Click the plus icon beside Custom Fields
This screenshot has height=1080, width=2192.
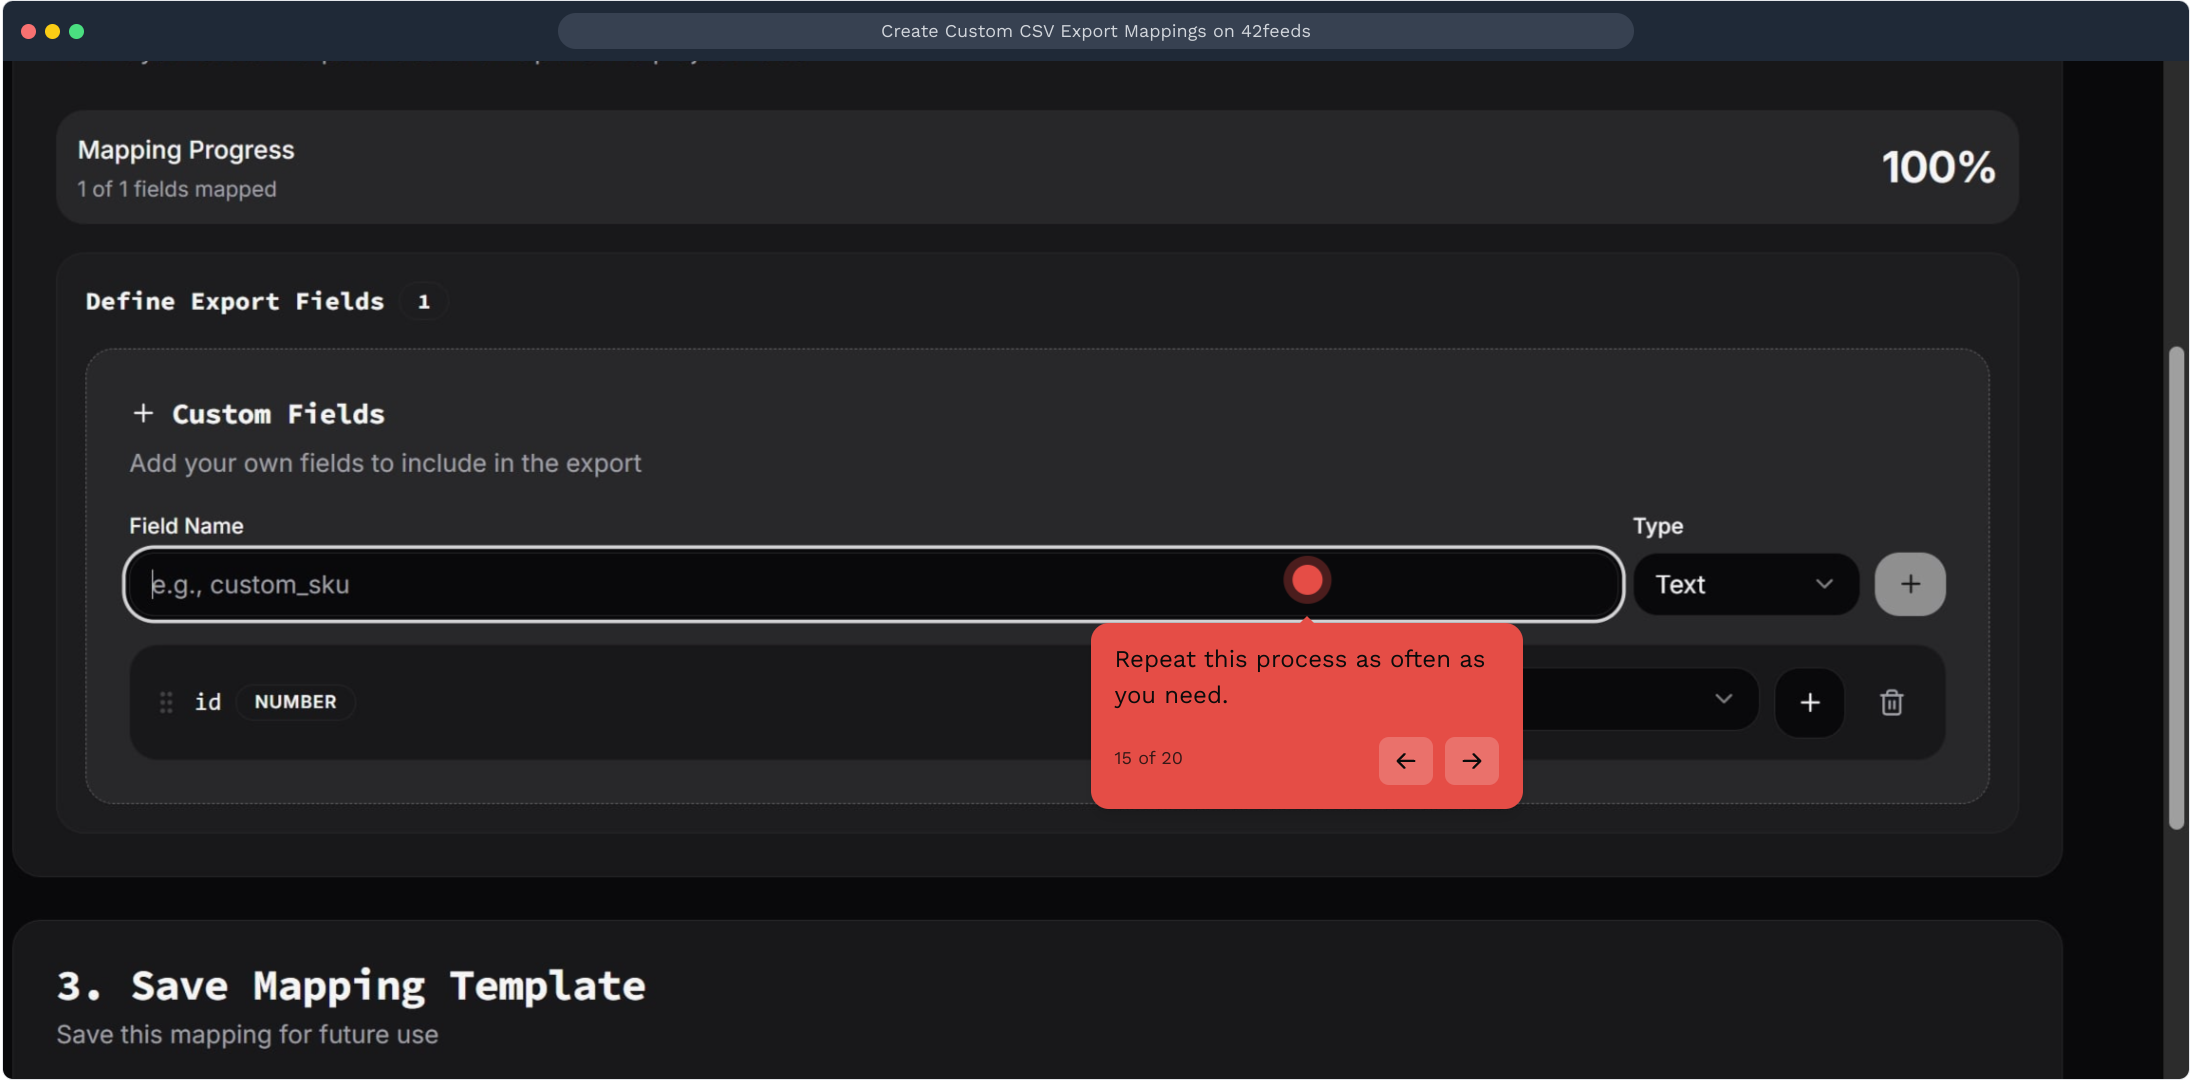tap(143, 413)
